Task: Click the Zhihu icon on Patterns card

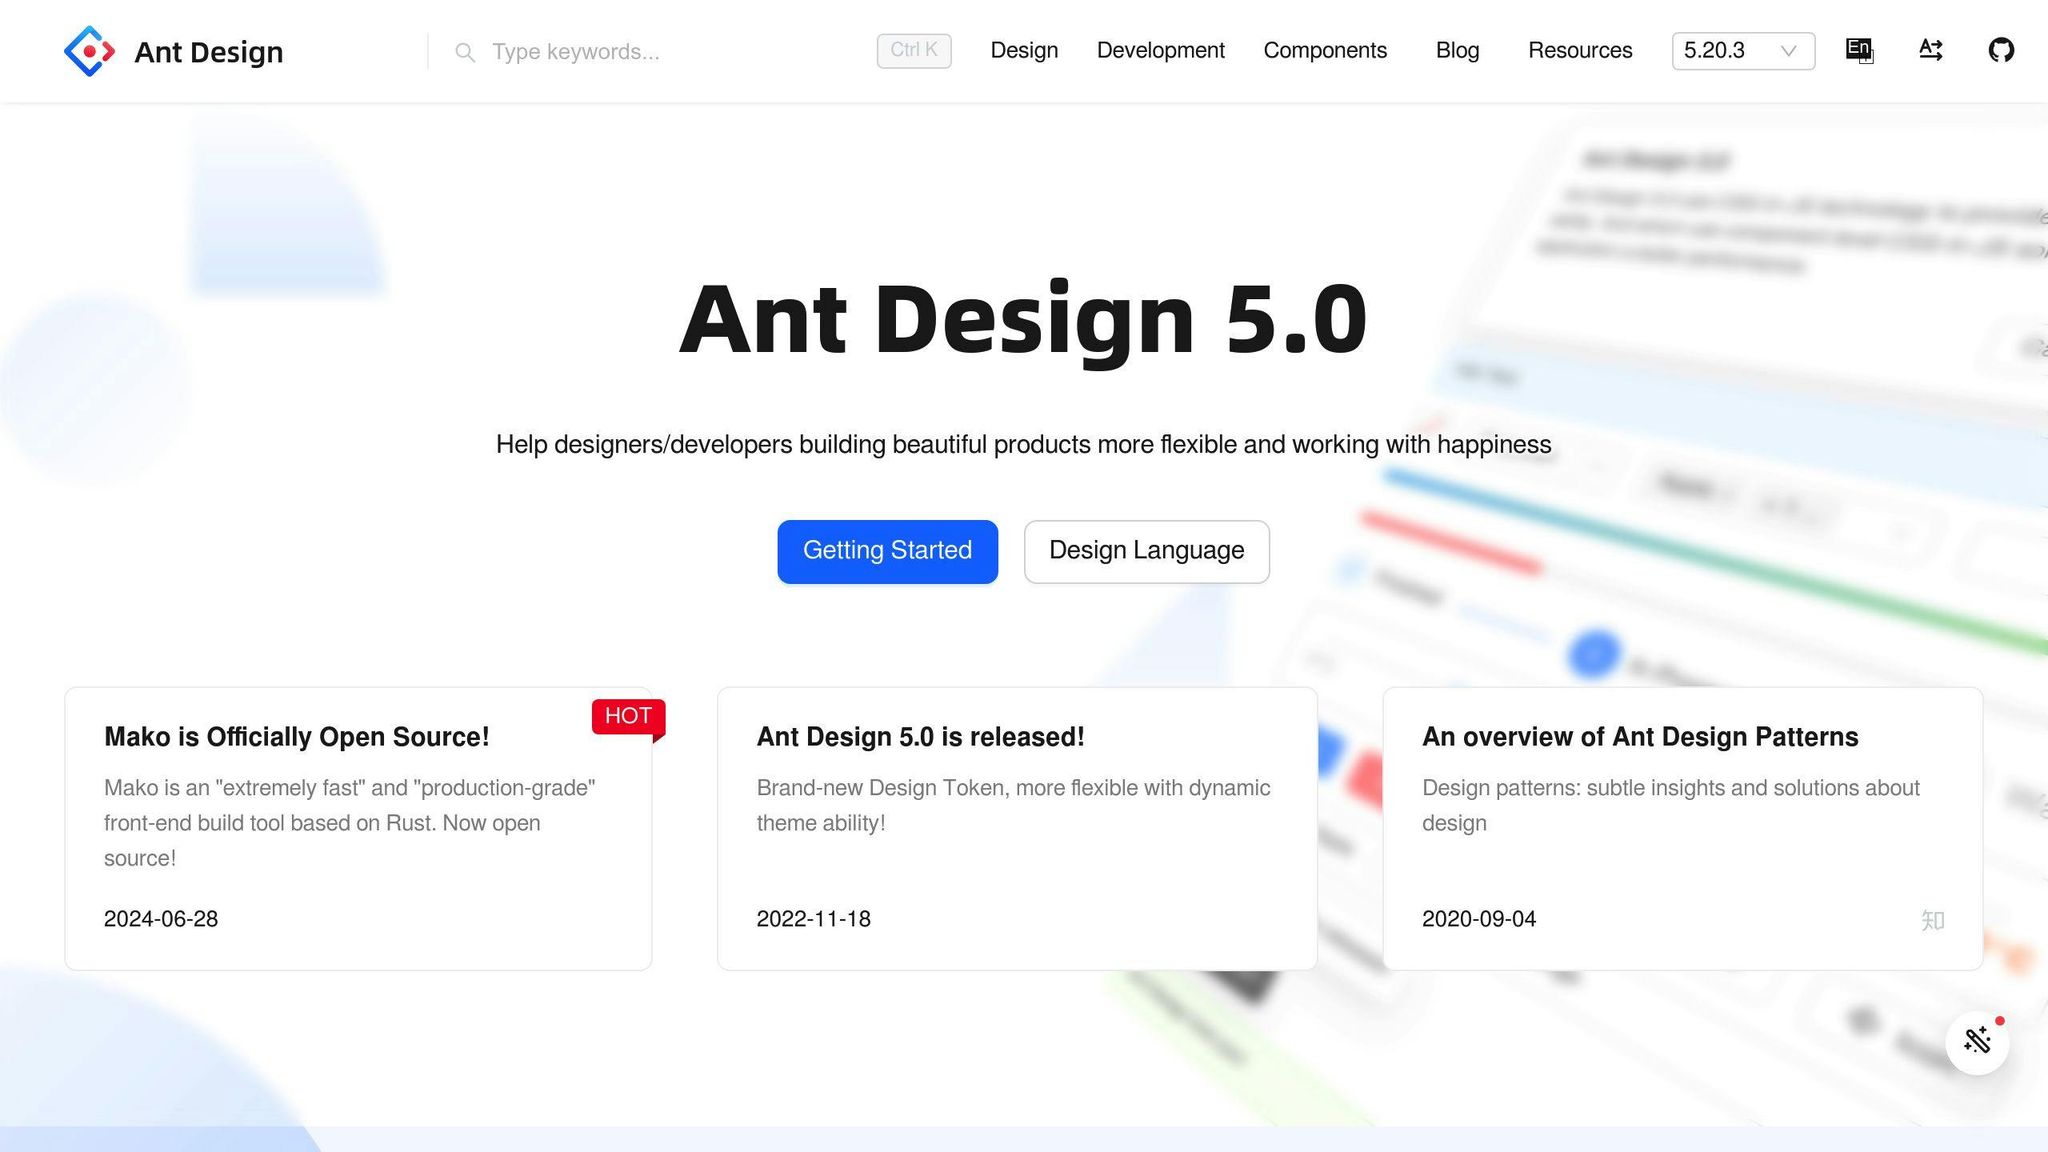Action: coord(1932,920)
